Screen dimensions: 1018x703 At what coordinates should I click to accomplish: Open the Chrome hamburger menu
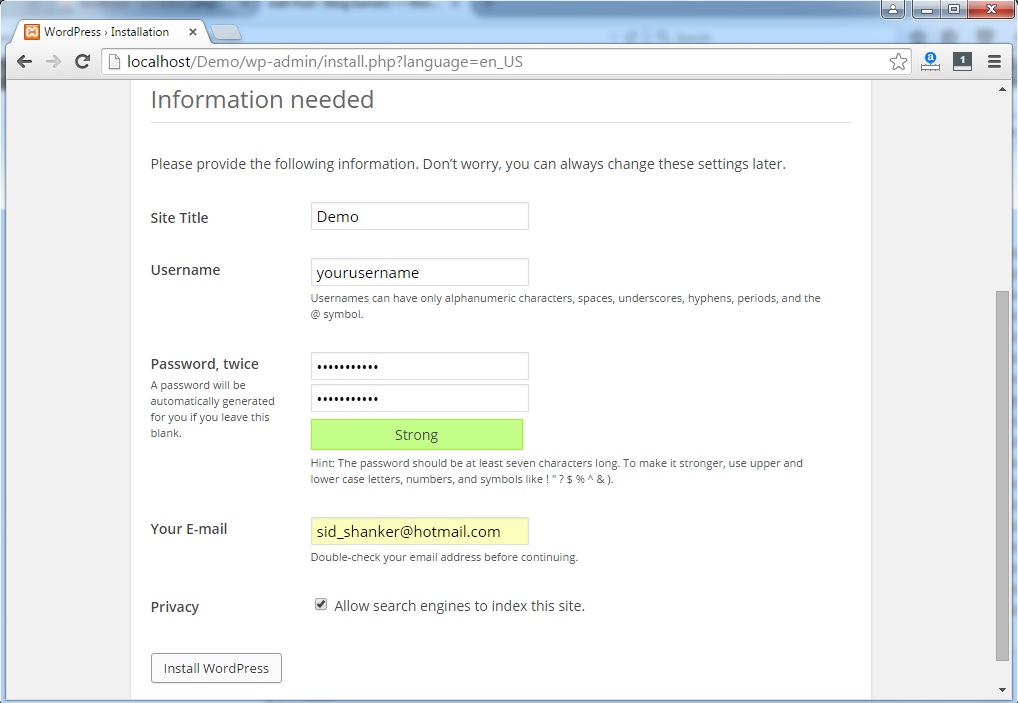click(994, 62)
